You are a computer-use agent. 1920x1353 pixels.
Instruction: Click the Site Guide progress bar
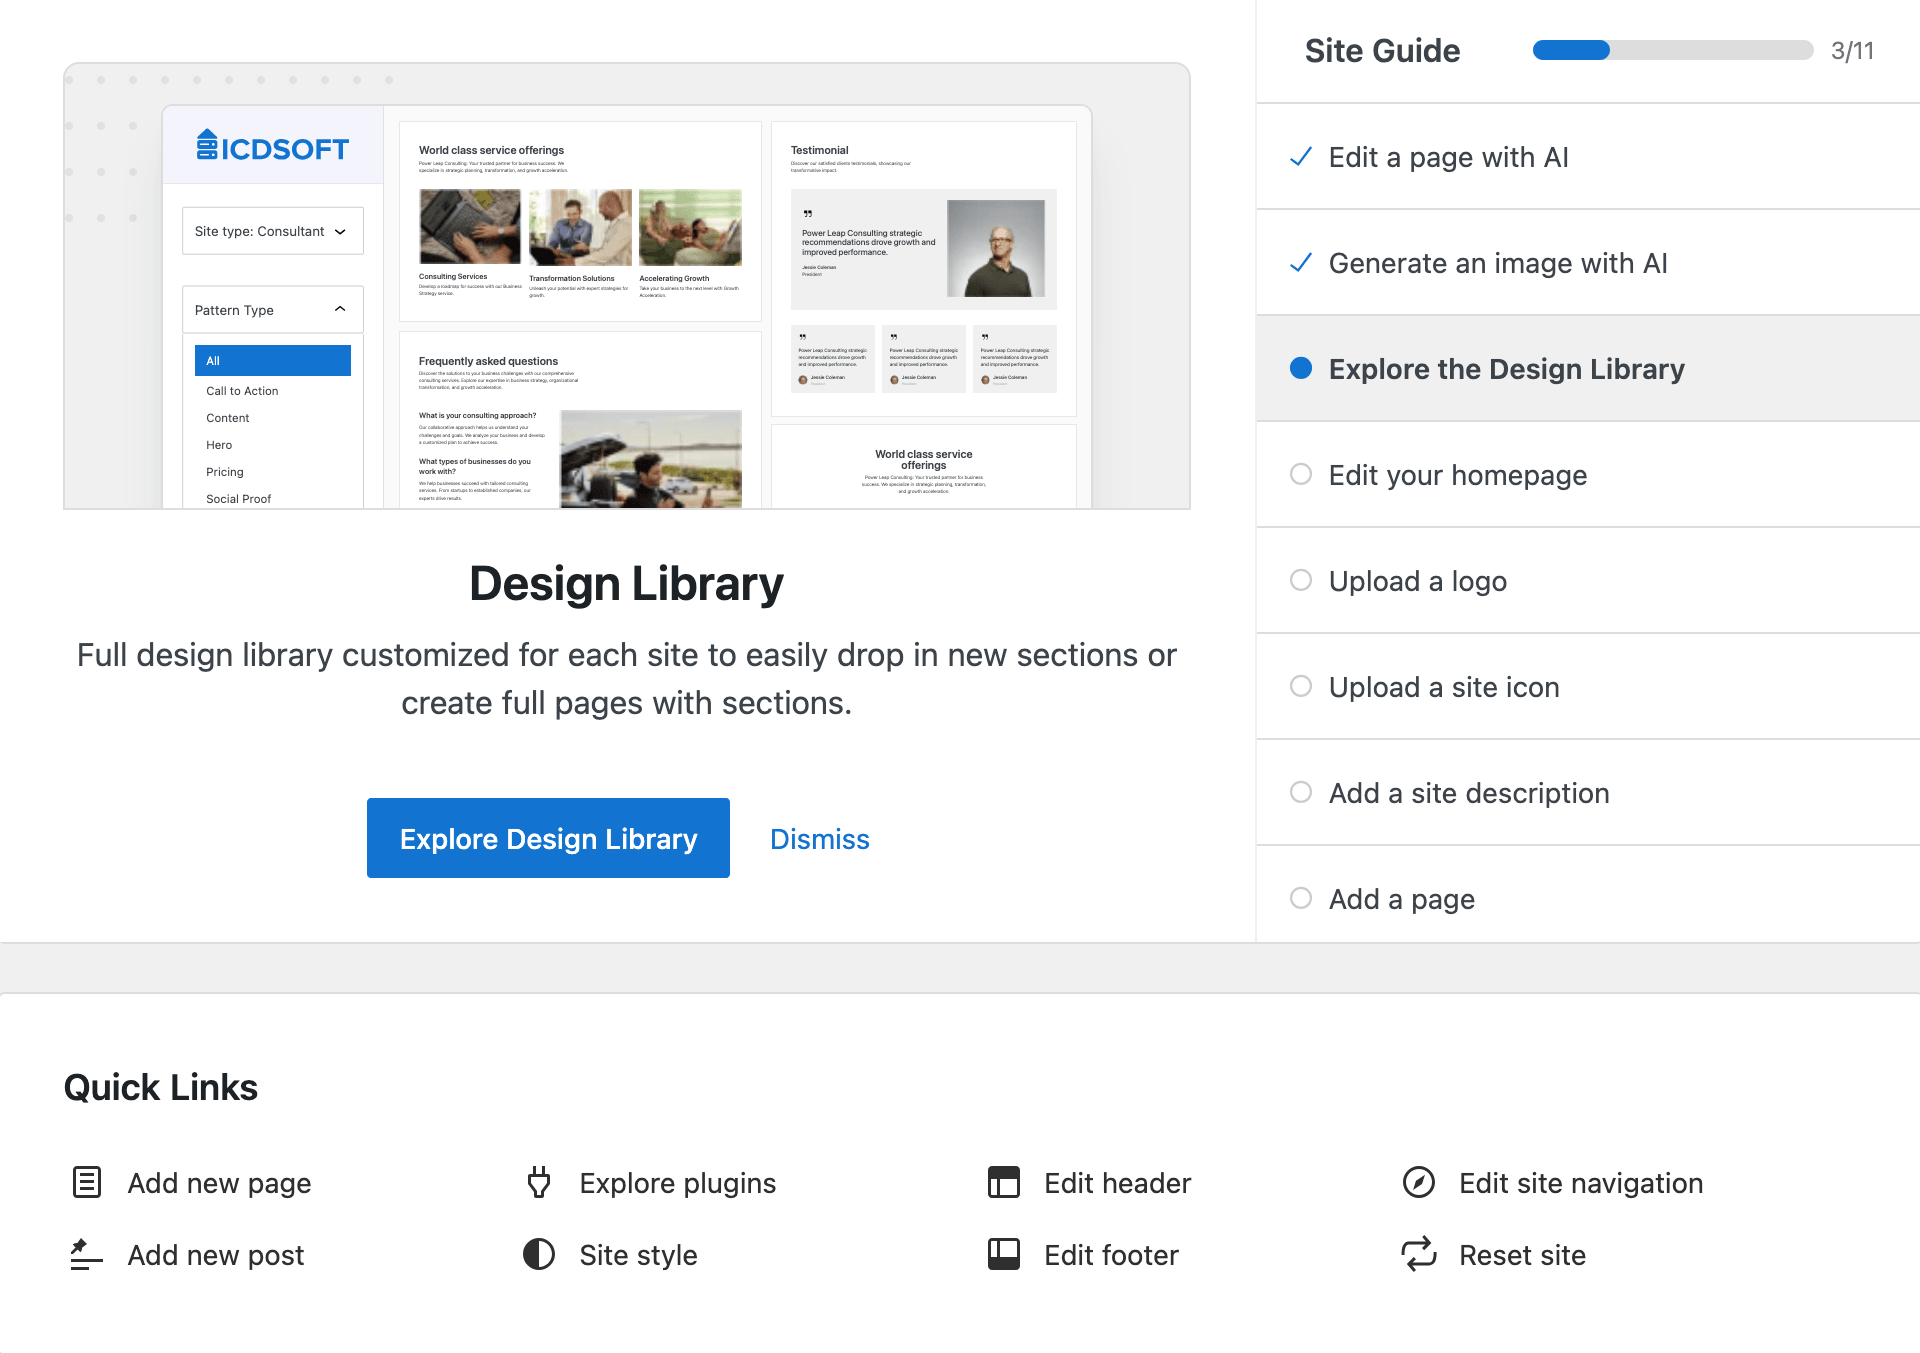[x=1672, y=50]
